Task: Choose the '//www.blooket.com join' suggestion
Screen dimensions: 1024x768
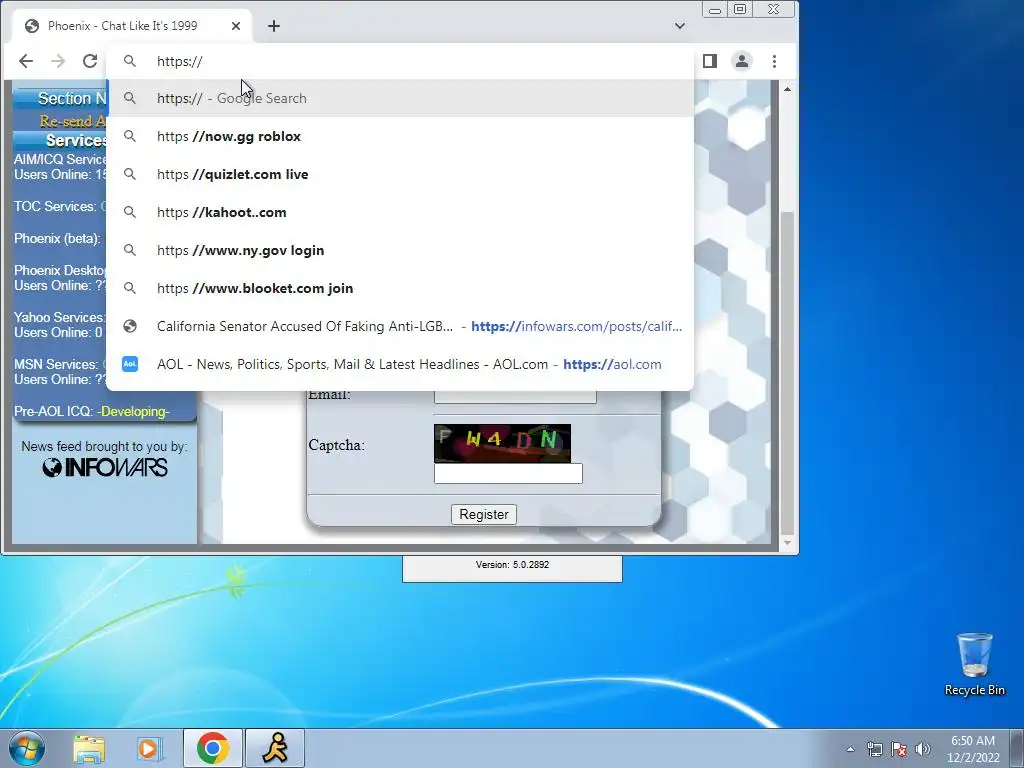Action: point(400,288)
